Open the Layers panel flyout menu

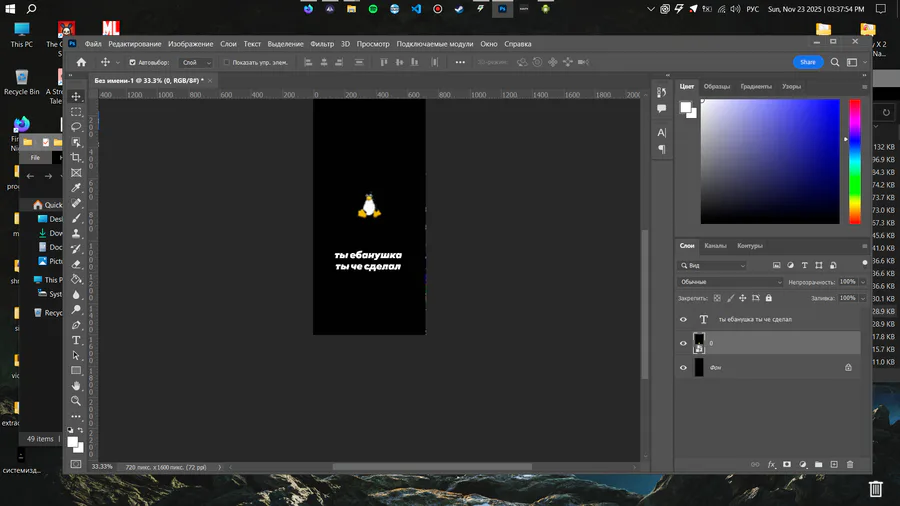coord(864,246)
